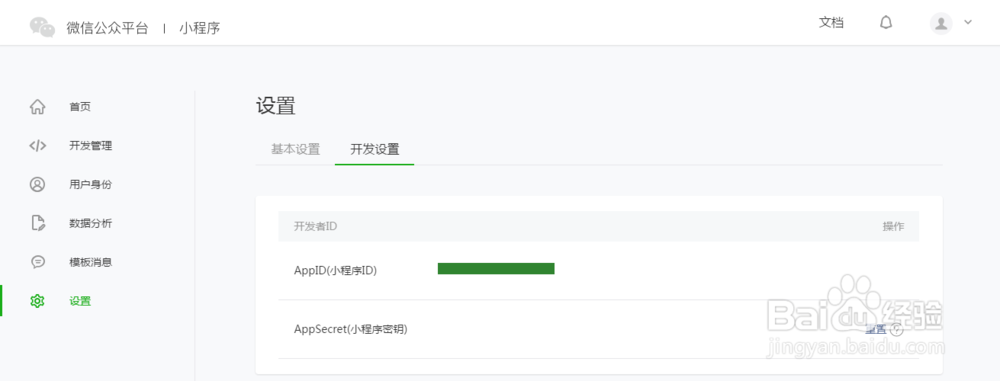Click the 小程序 label in the header
The height and width of the screenshot is (381, 1000).
click(200, 28)
